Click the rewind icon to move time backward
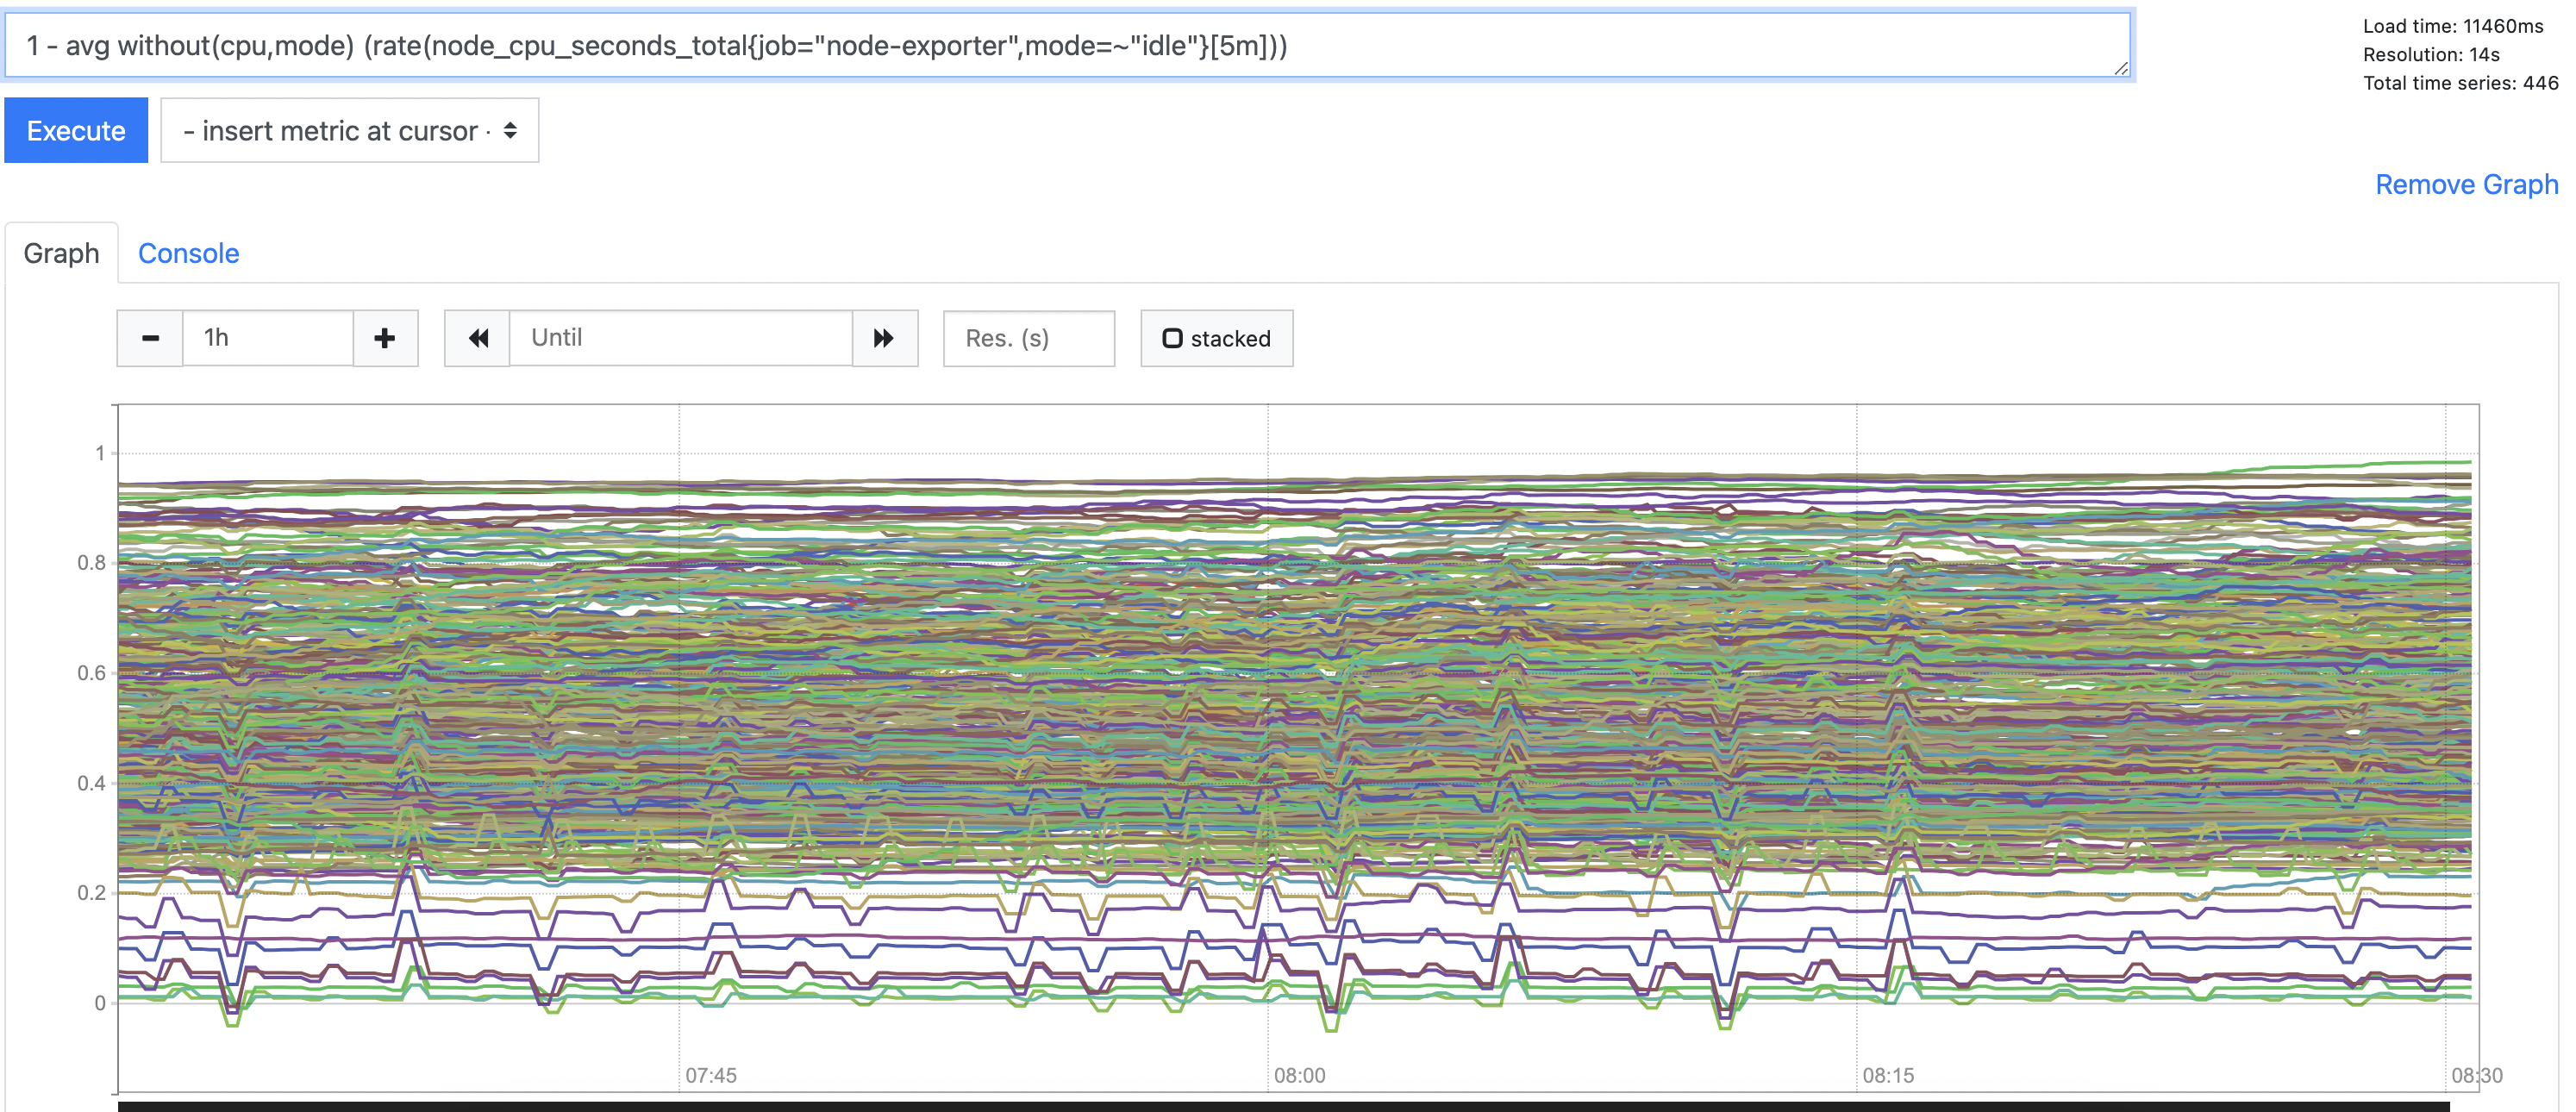This screenshot has width=2576, height=1112. point(478,338)
